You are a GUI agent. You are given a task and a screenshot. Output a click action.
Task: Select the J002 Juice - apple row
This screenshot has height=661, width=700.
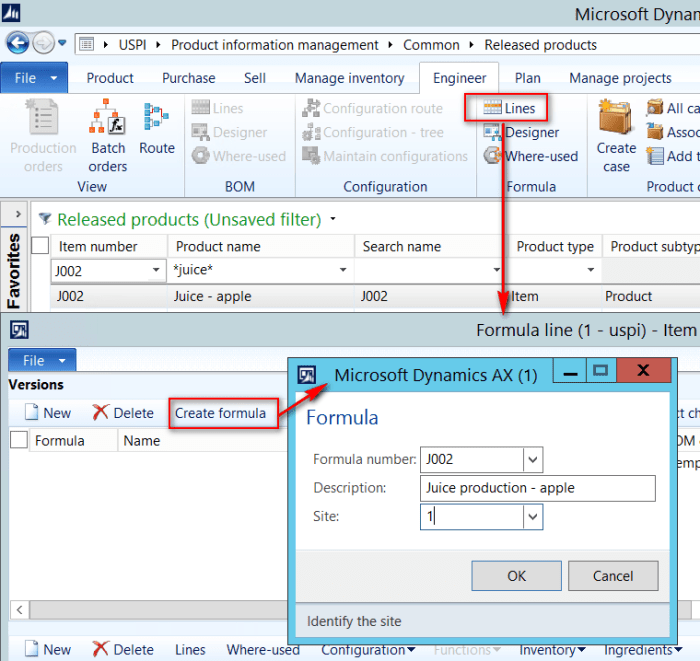[x=375, y=296]
